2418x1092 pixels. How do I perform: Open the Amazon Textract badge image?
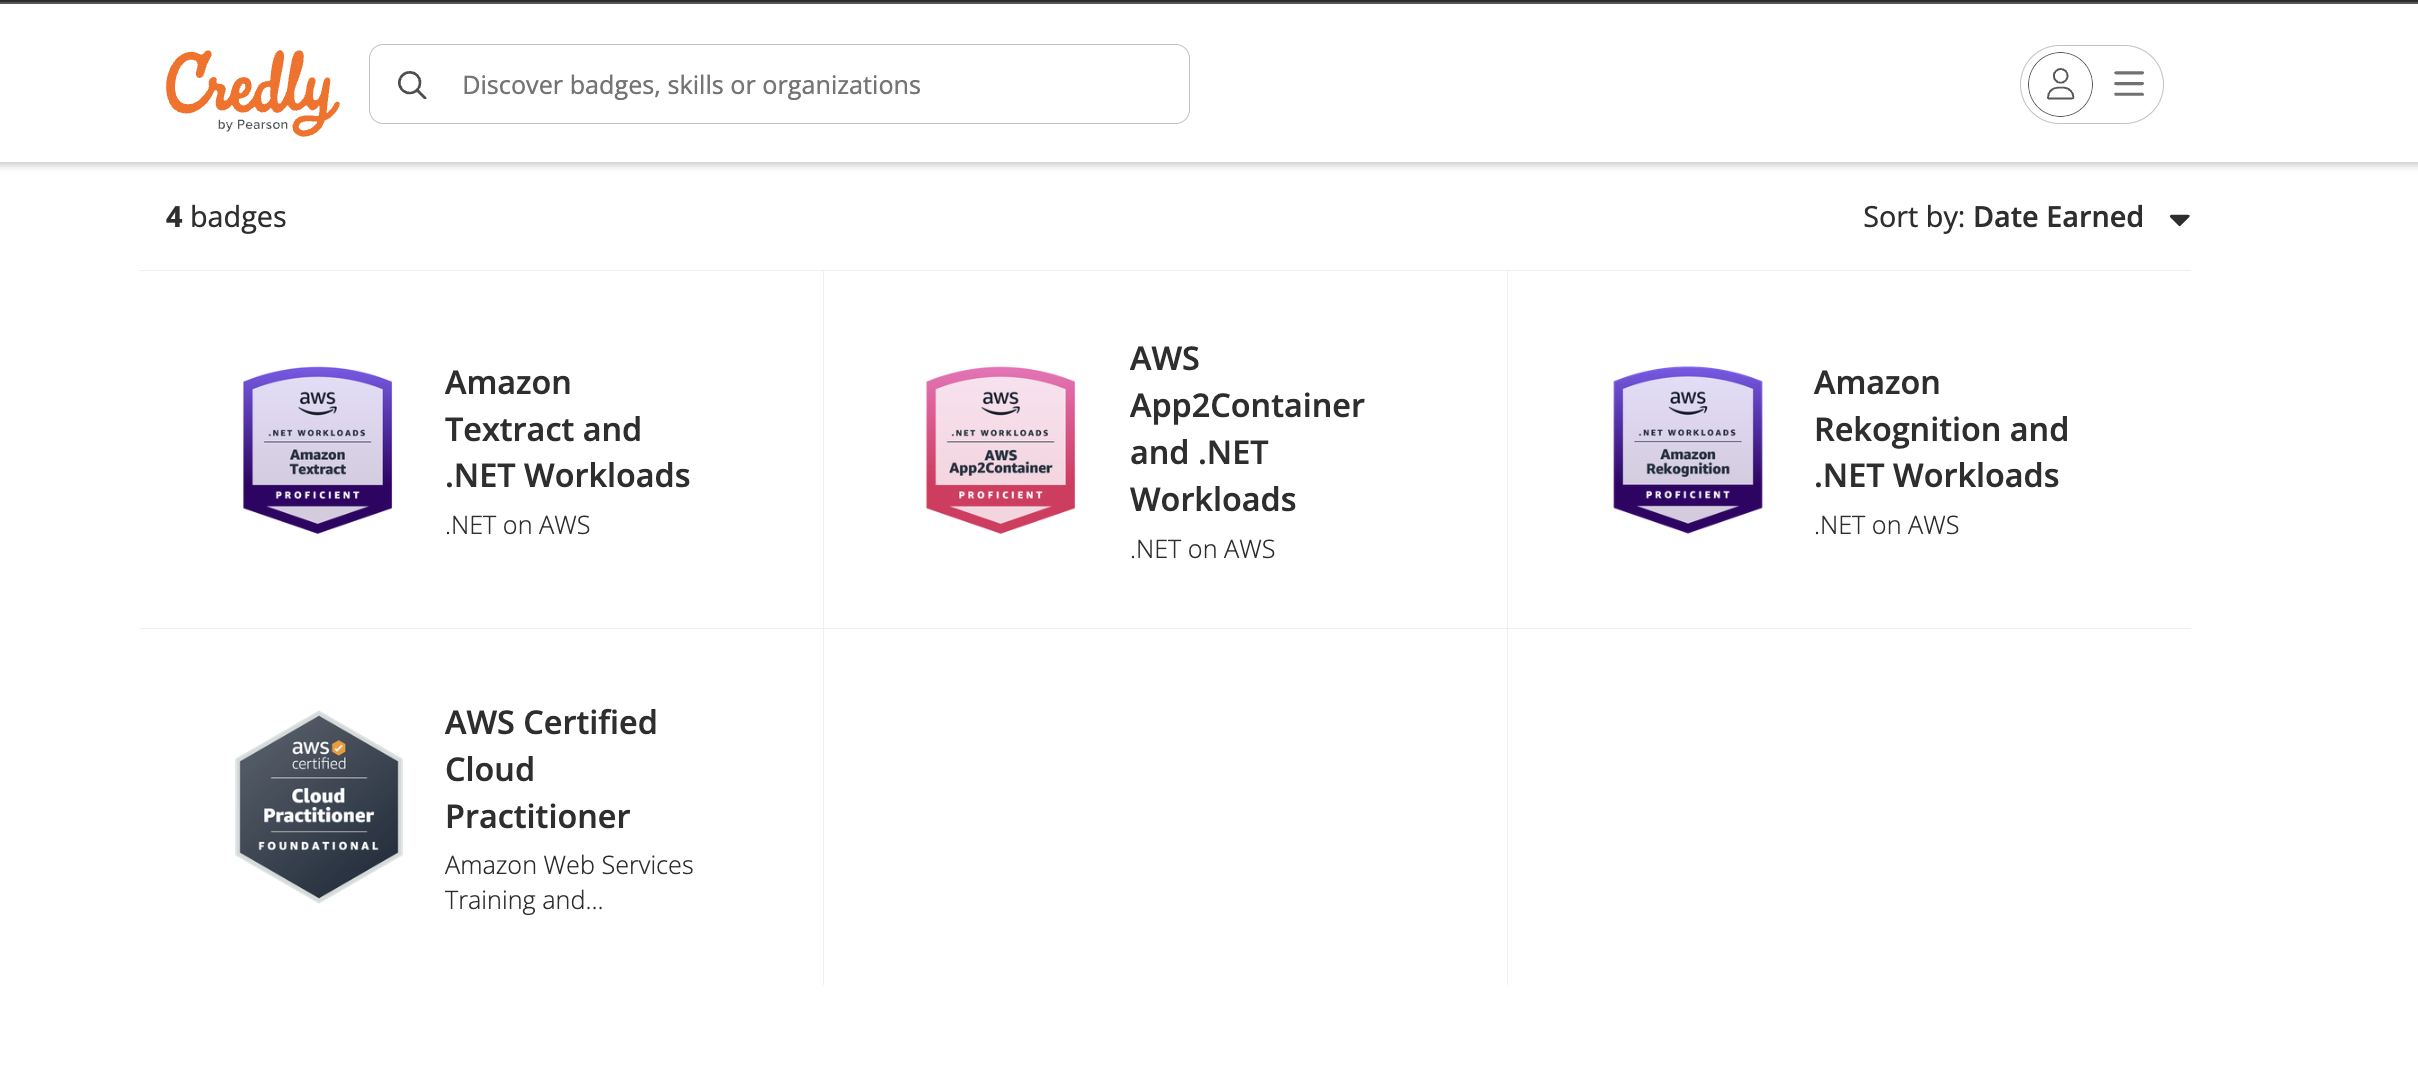[318, 450]
